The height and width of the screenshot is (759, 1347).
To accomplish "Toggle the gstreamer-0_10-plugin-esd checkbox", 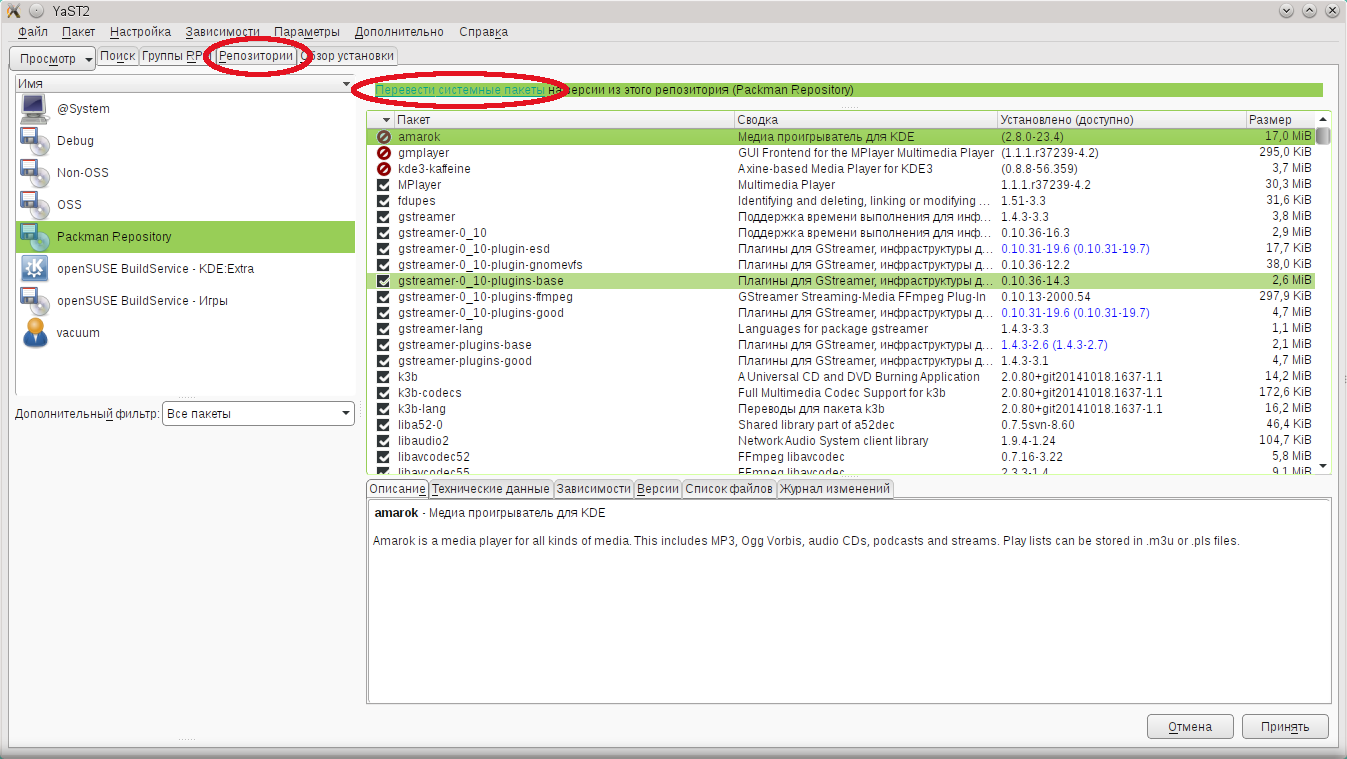I will click(x=383, y=249).
